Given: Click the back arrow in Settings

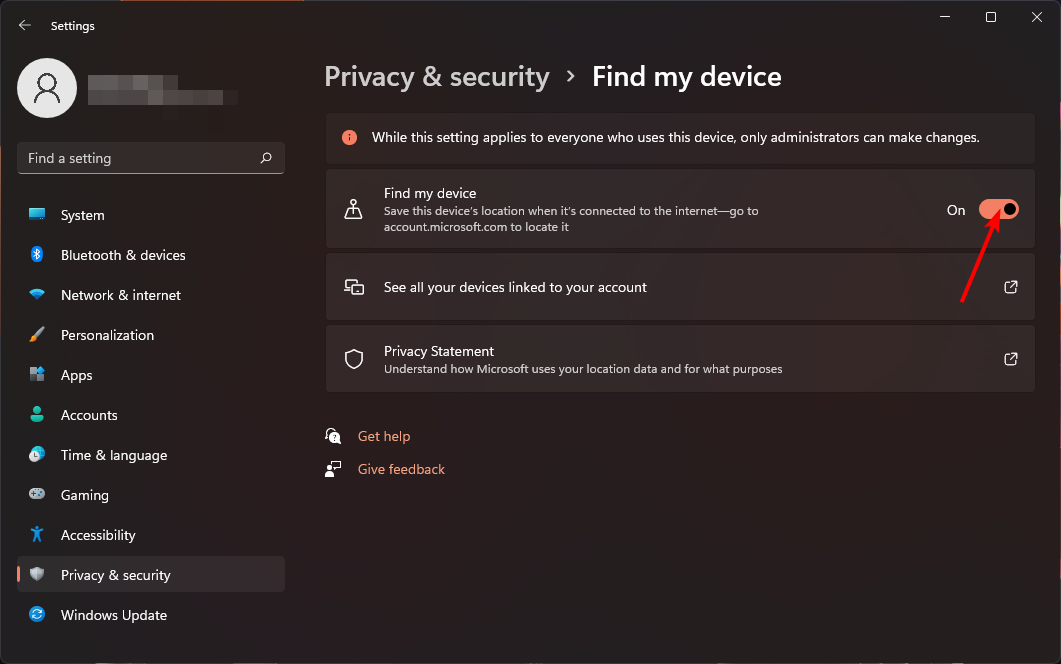Looking at the screenshot, I should (x=24, y=25).
